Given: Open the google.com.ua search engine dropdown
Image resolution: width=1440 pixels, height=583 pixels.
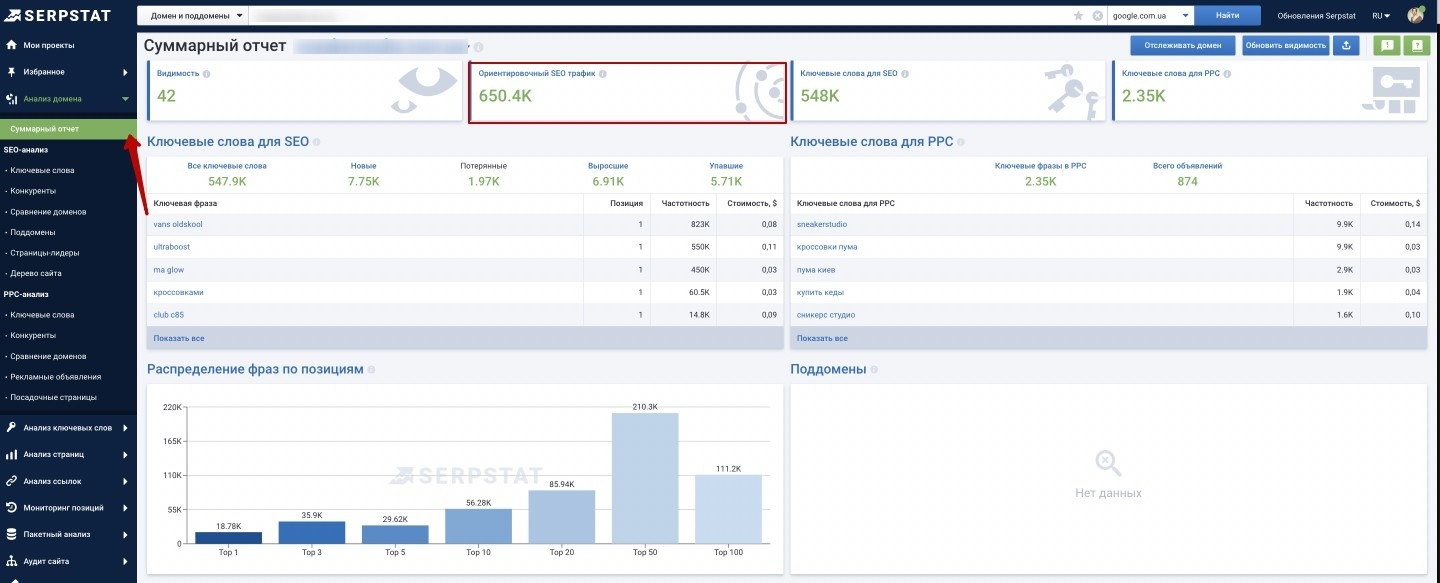Looking at the screenshot, I should (x=1151, y=16).
